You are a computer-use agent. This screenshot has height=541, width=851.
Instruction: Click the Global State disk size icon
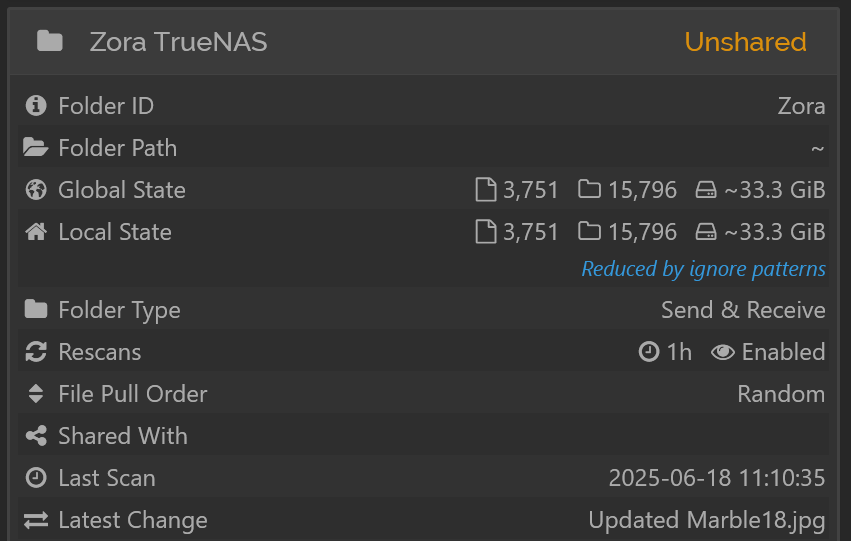(706, 190)
